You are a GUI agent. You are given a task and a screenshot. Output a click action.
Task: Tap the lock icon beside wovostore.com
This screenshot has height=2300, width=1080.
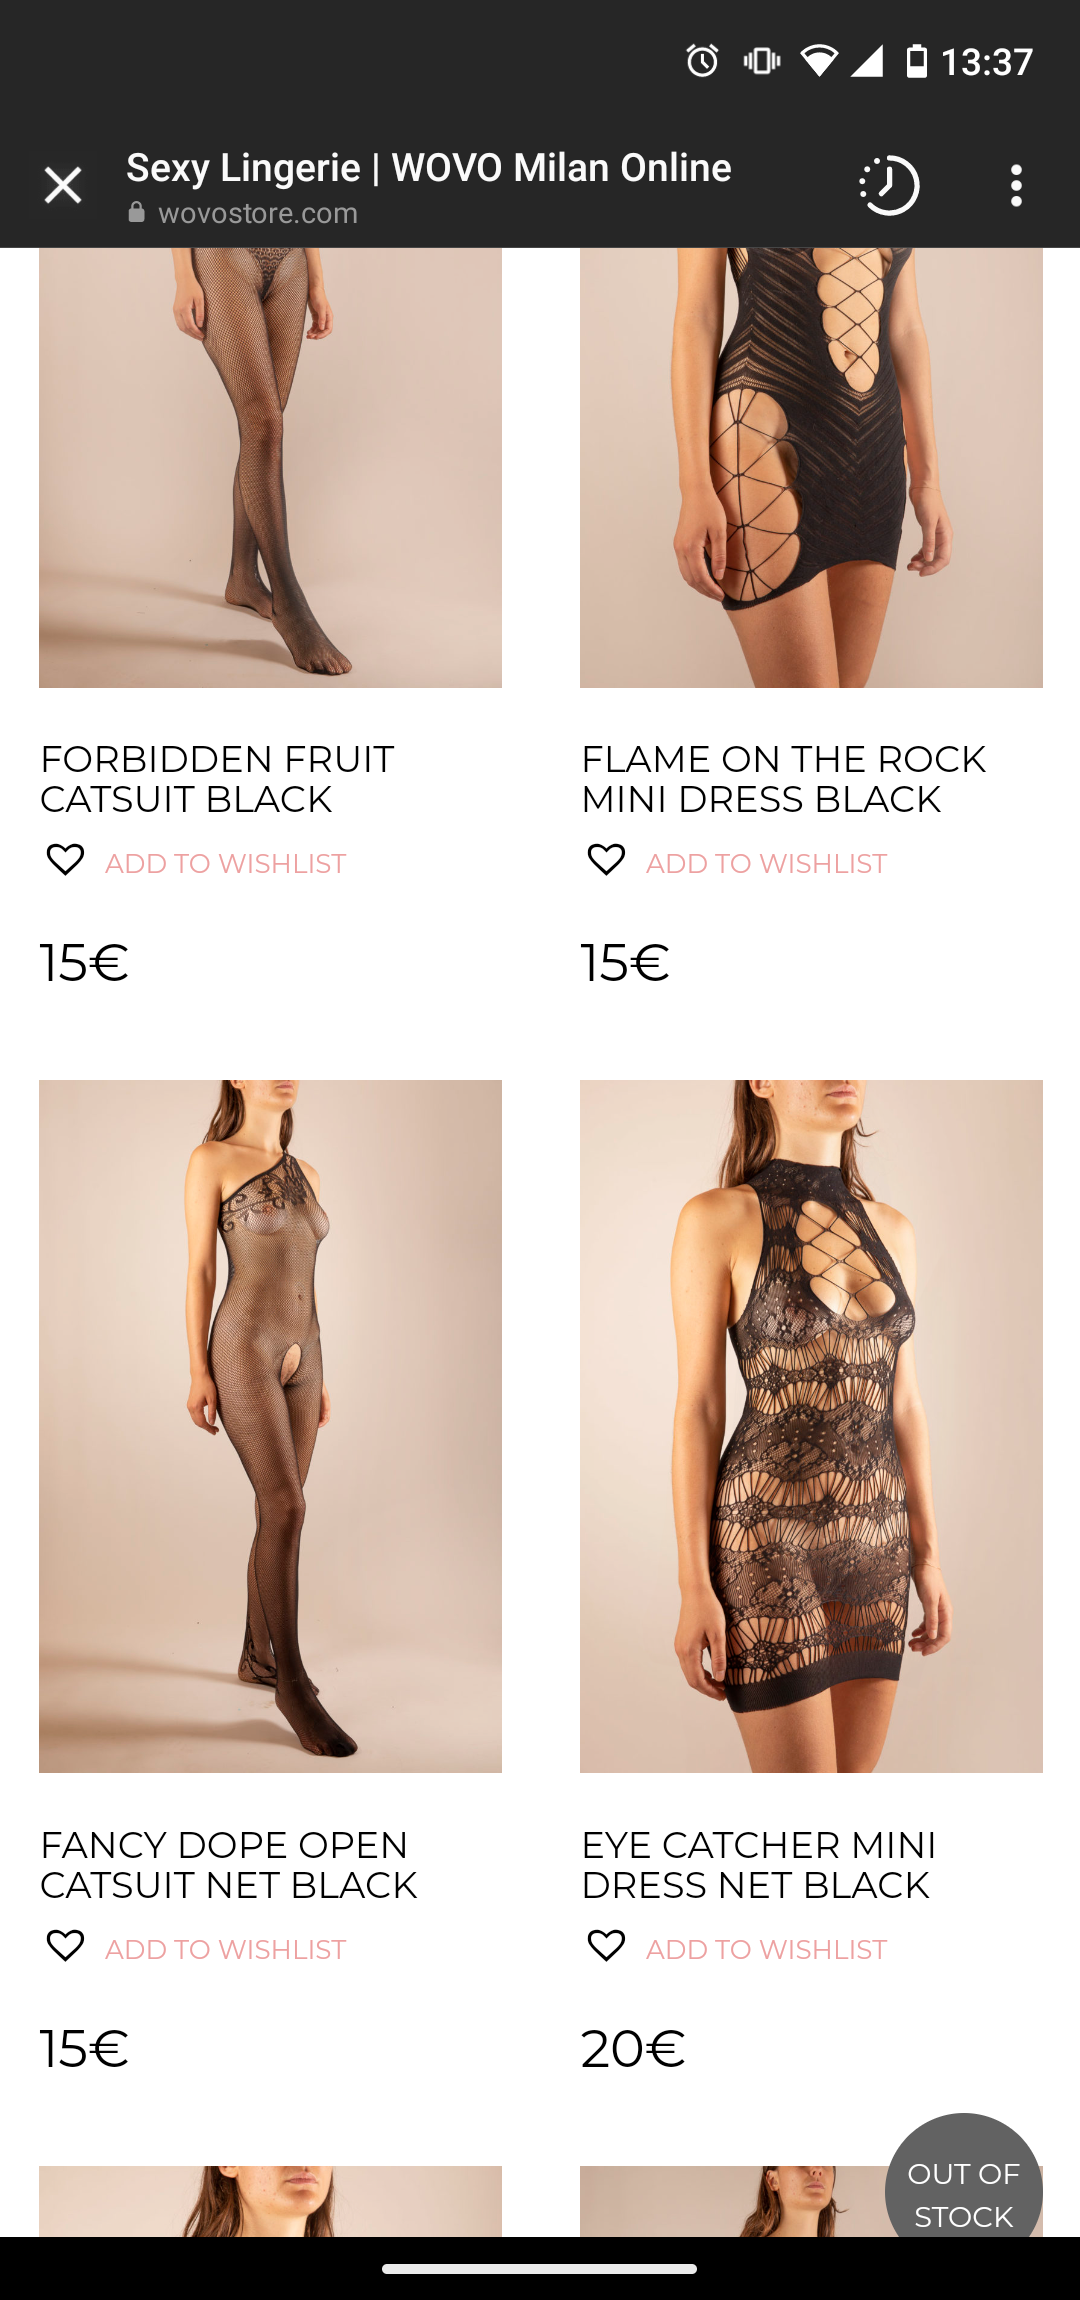click(137, 213)
